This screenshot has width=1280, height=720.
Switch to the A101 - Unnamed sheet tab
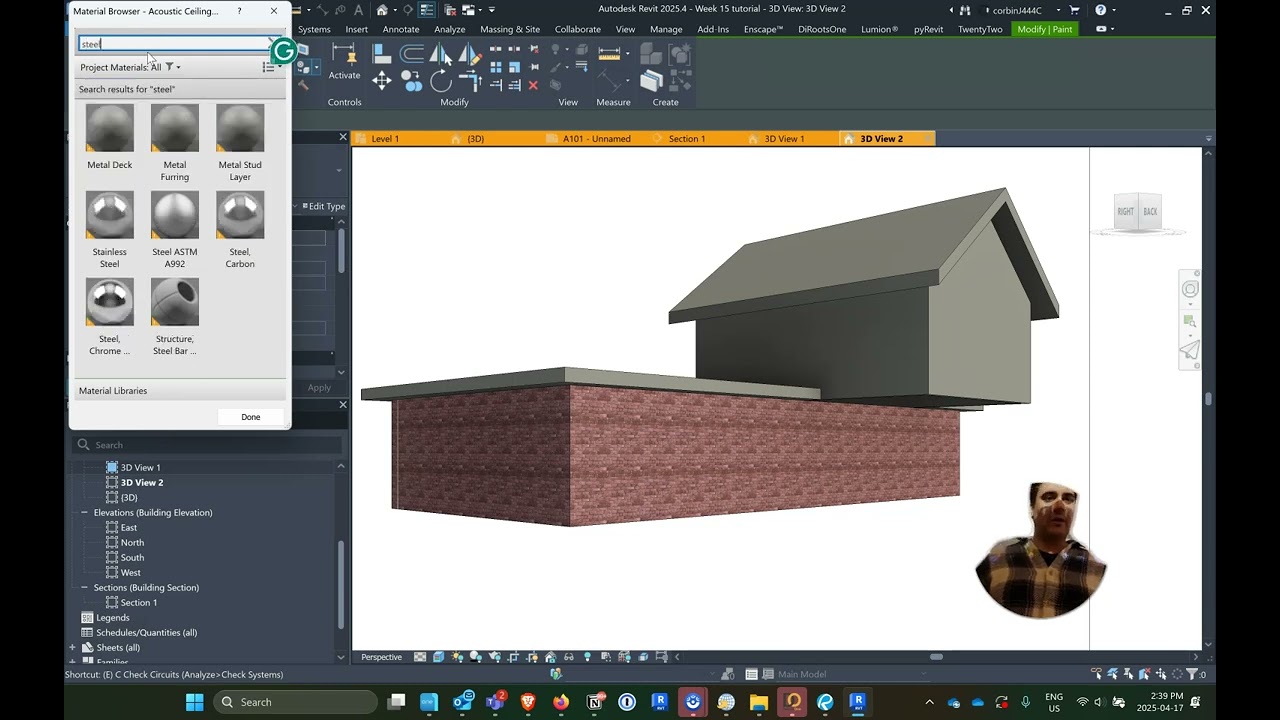(x=596, y=139)
